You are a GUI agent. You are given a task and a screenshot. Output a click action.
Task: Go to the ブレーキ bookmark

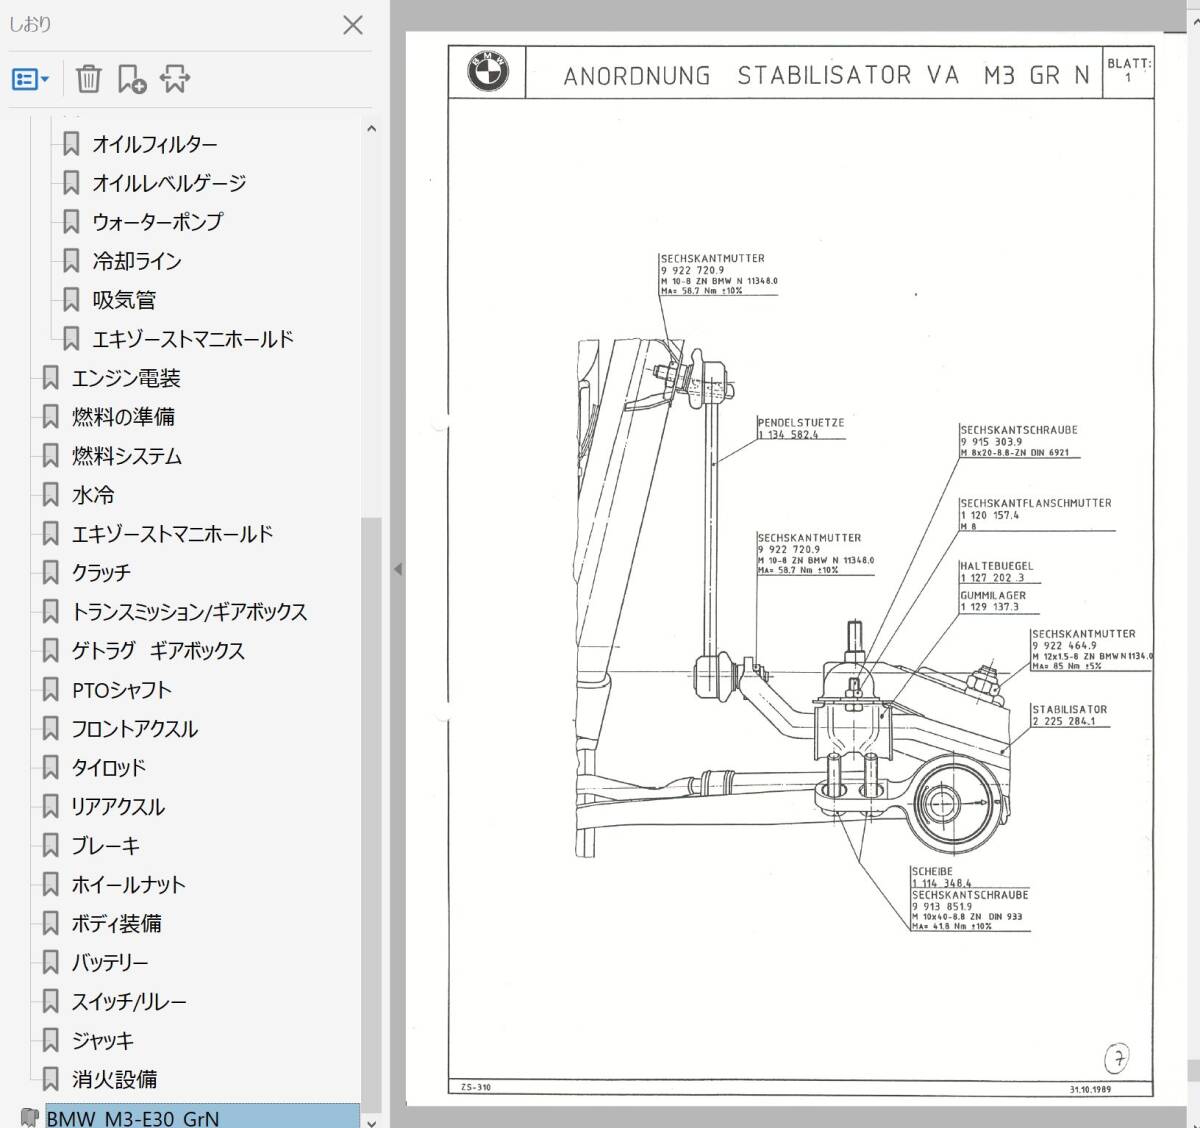click(106, 846)
